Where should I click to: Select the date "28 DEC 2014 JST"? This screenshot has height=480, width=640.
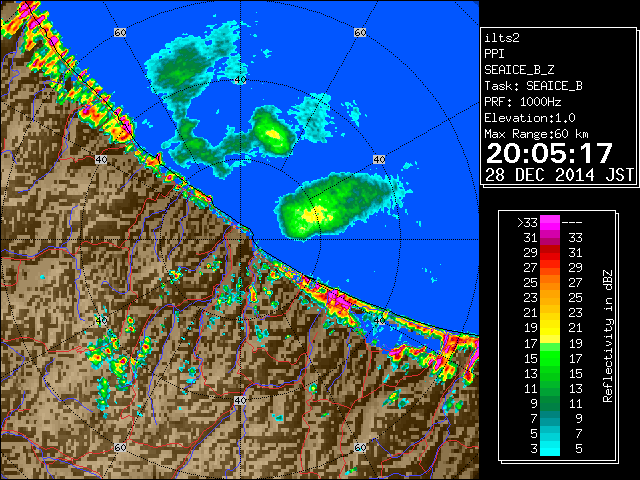pyautogui.click(x=560, y=175)
